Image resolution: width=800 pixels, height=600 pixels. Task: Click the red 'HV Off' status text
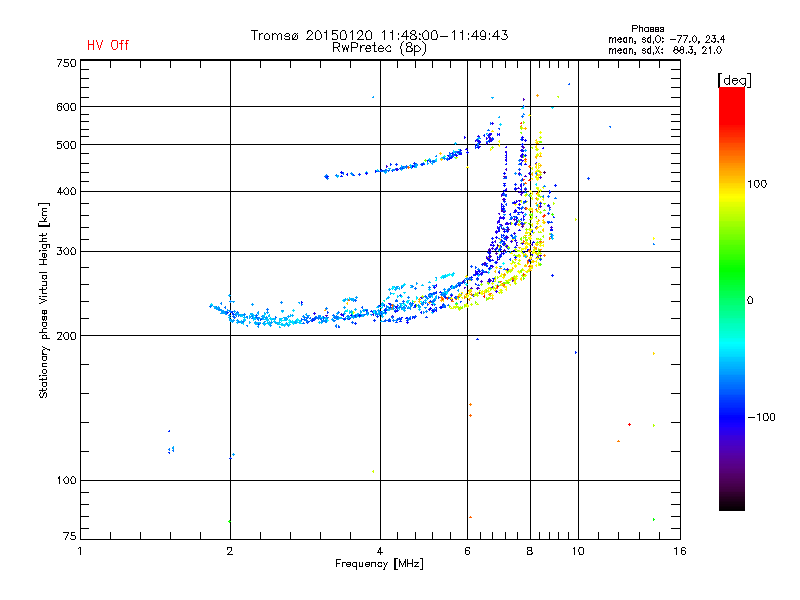(108, 45)
